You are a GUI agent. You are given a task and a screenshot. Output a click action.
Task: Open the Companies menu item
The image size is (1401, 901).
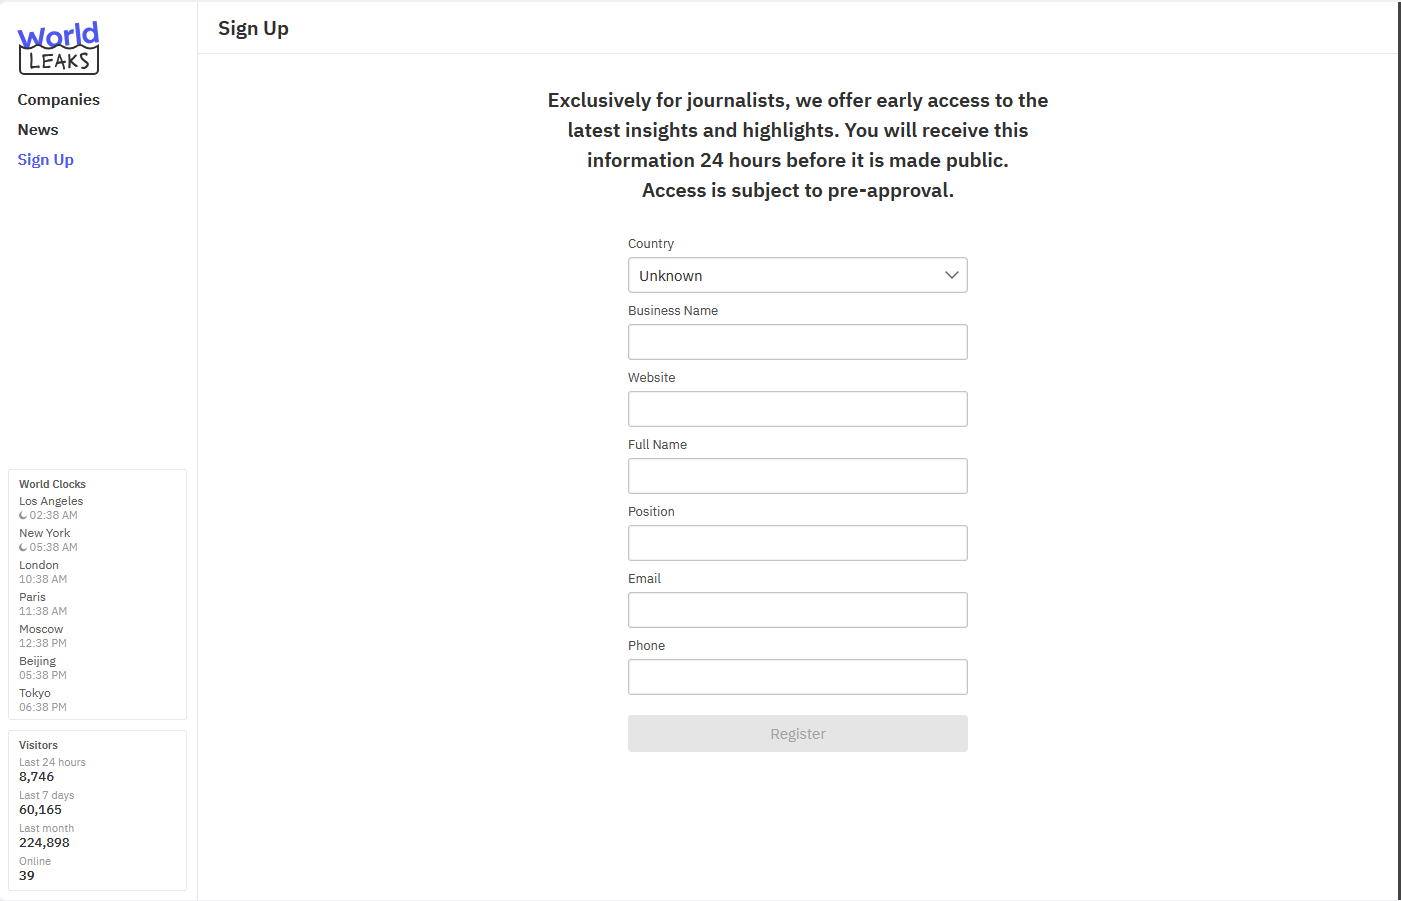(x=58, y=100)
